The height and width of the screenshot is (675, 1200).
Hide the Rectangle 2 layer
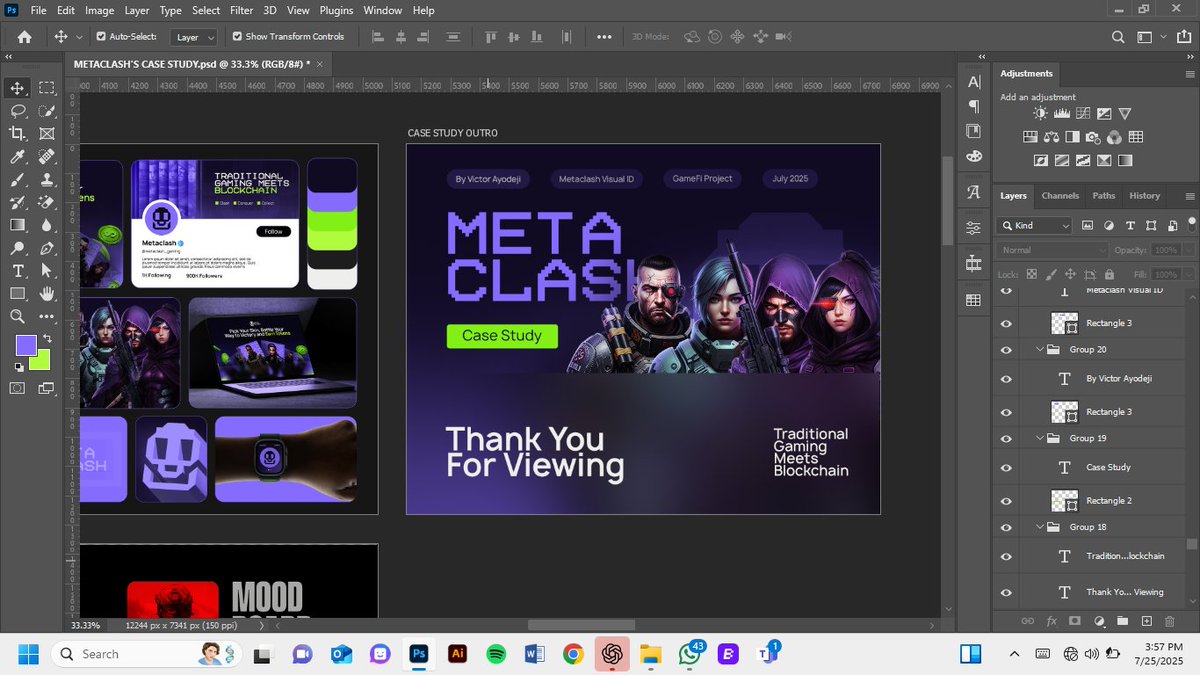point(1006,501)
